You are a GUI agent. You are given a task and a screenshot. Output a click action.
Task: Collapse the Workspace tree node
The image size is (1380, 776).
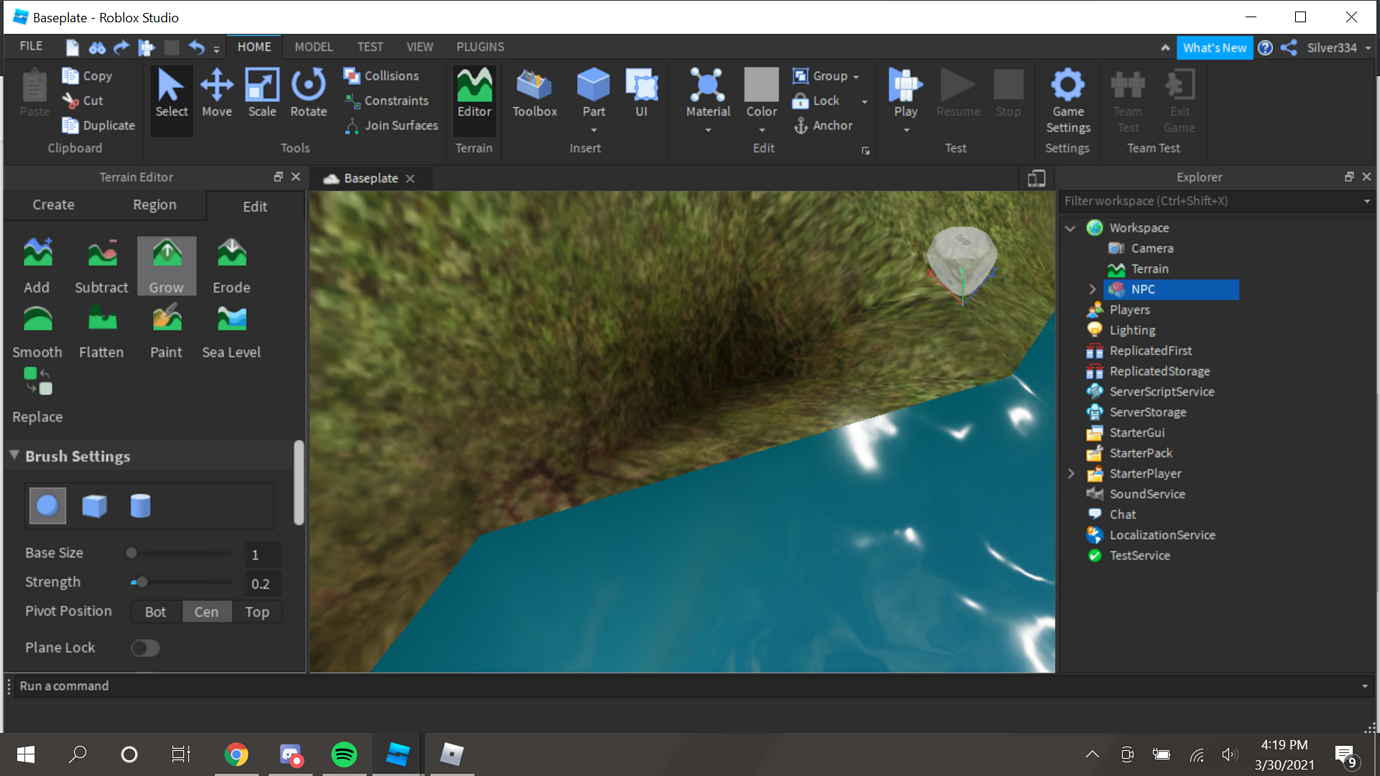tap(1071, 228)
